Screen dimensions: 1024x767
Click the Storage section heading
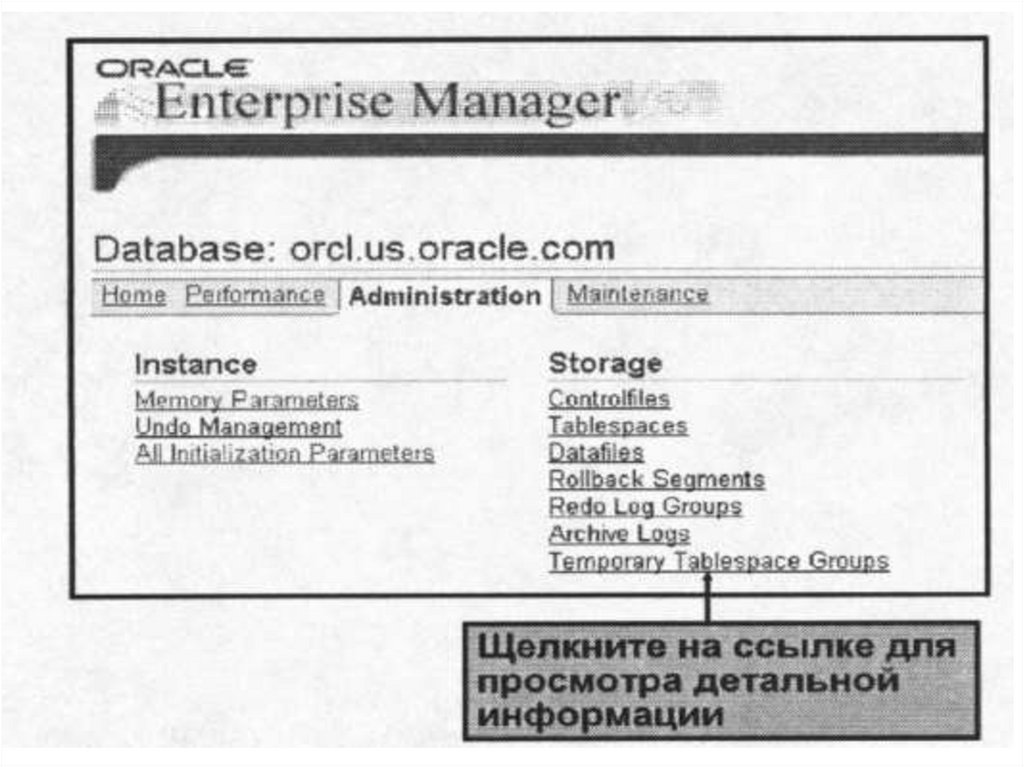(605, 363)
